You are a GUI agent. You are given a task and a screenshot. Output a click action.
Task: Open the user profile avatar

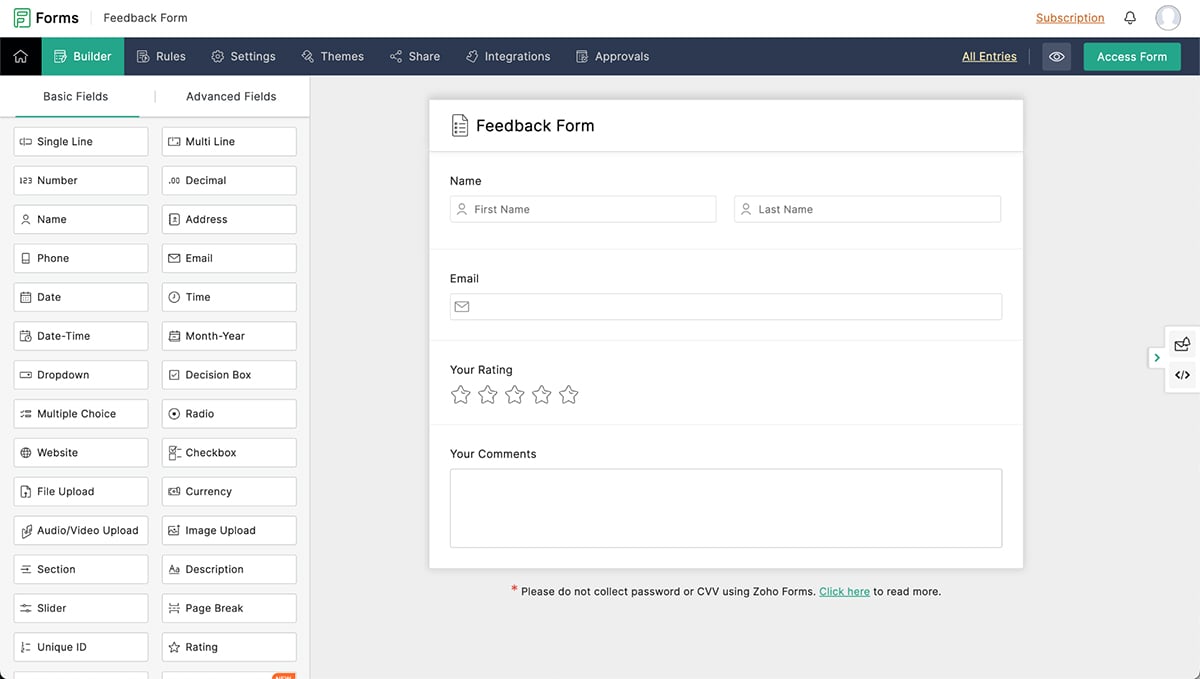1167,18
